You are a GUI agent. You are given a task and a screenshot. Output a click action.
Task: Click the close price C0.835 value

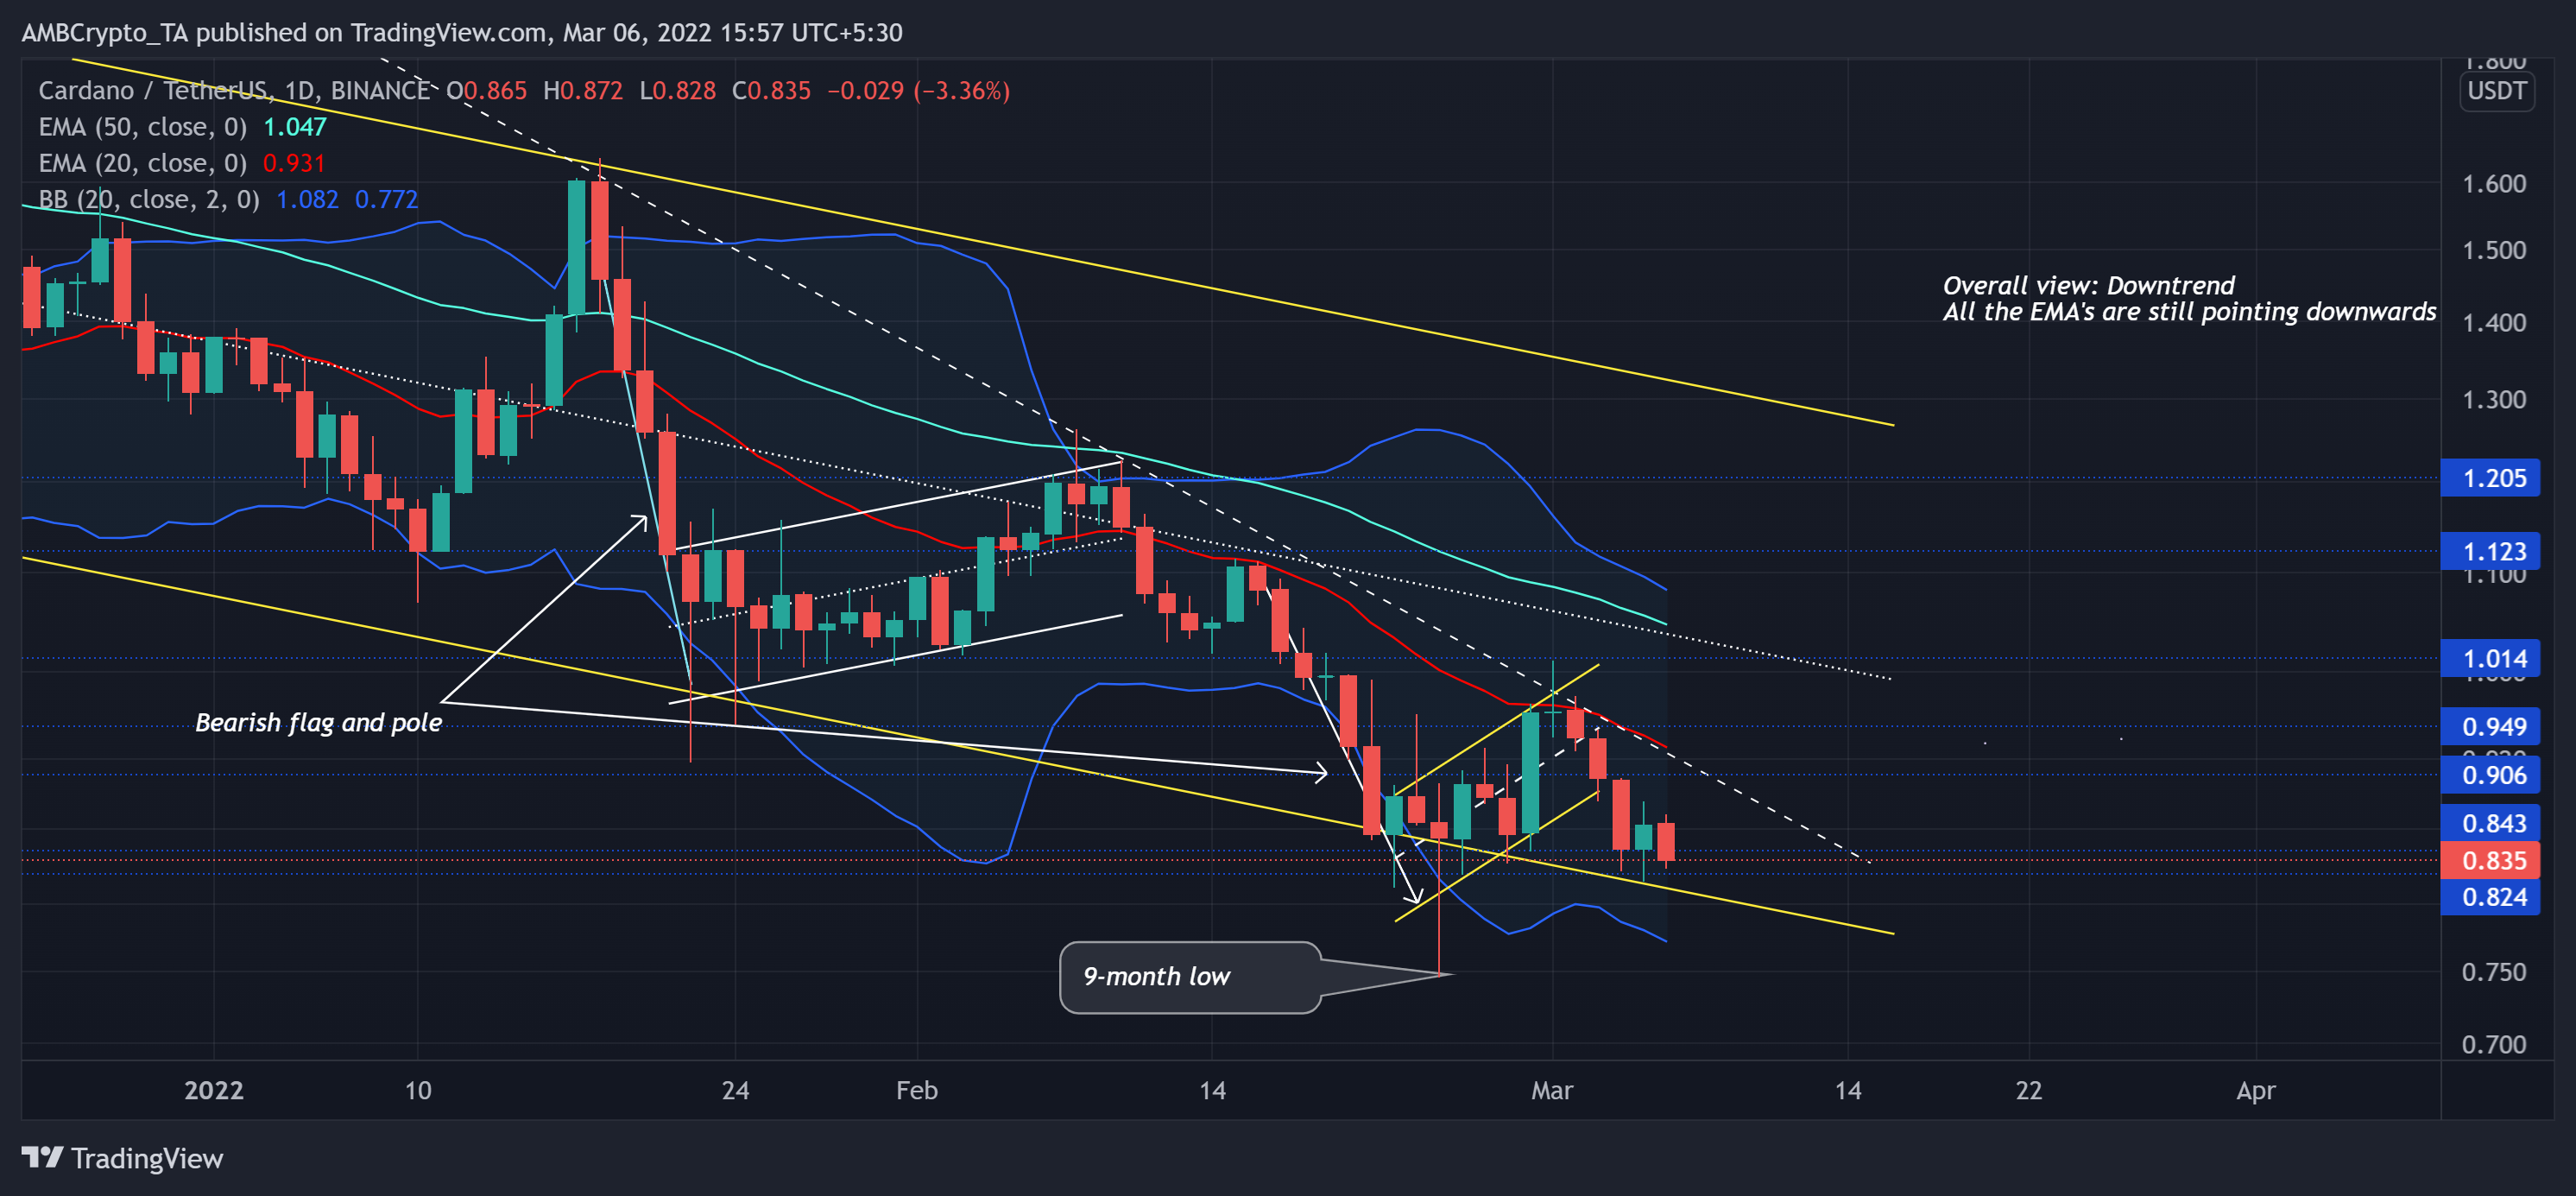pos(771,91)
